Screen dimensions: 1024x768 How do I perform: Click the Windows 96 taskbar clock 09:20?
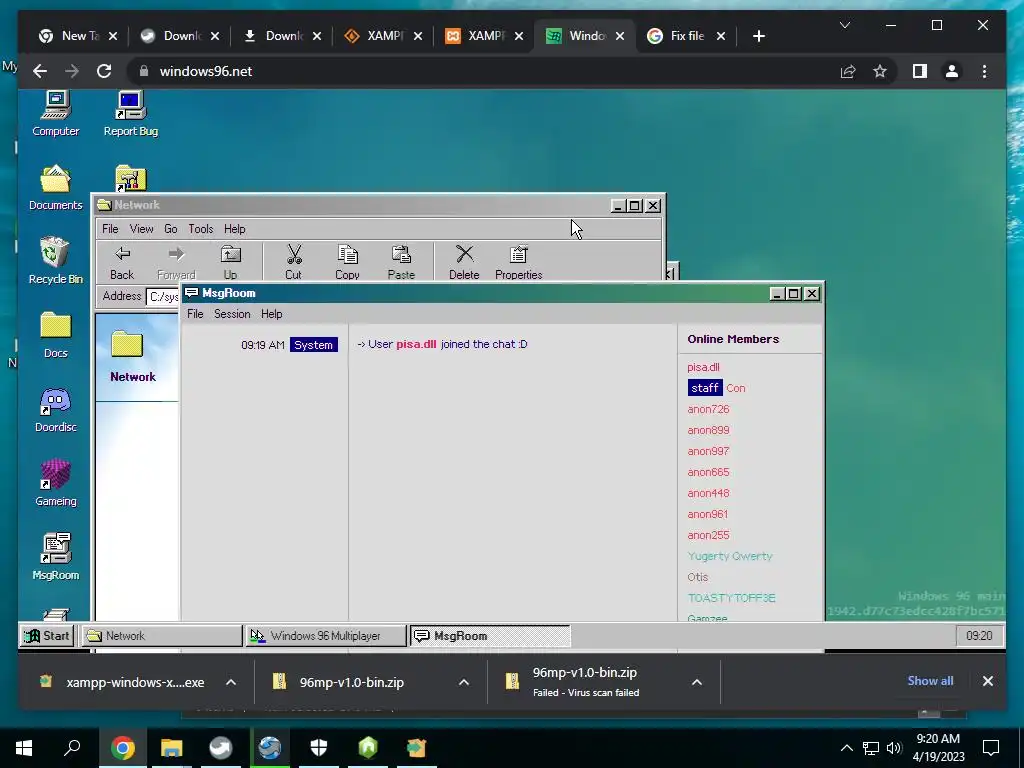pos(979,635)
